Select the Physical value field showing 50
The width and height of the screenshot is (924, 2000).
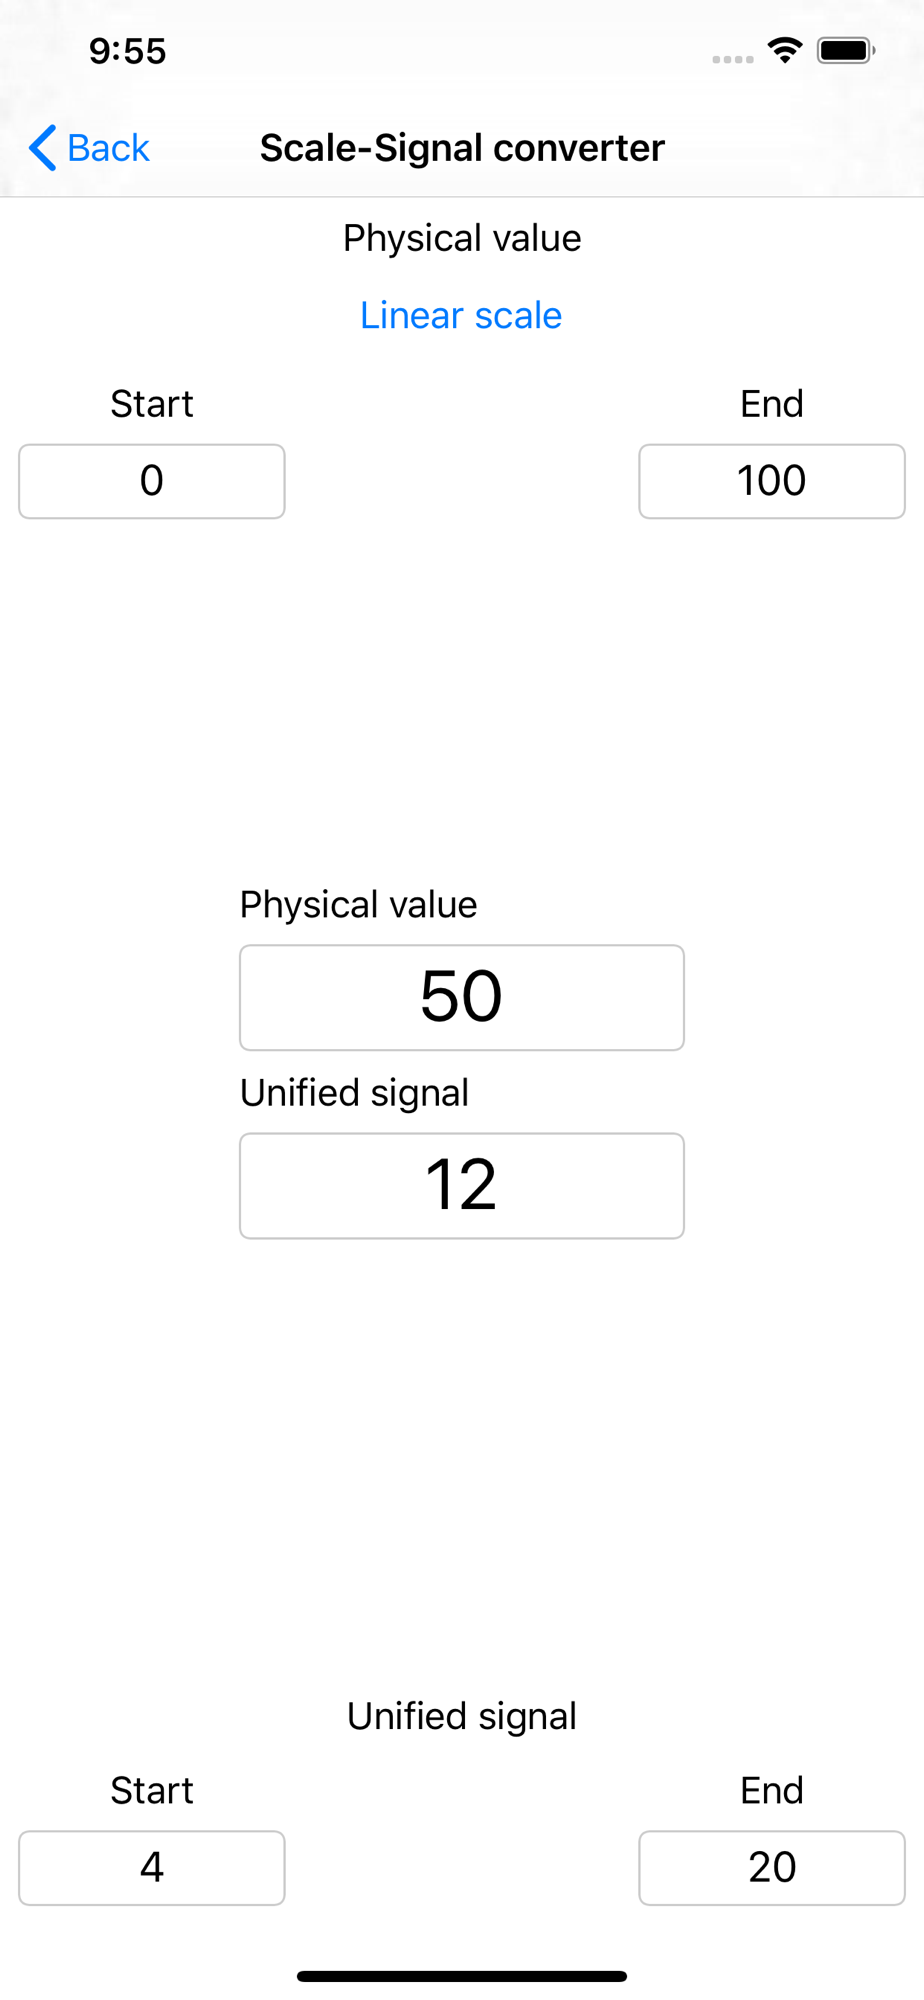(462, 997)
